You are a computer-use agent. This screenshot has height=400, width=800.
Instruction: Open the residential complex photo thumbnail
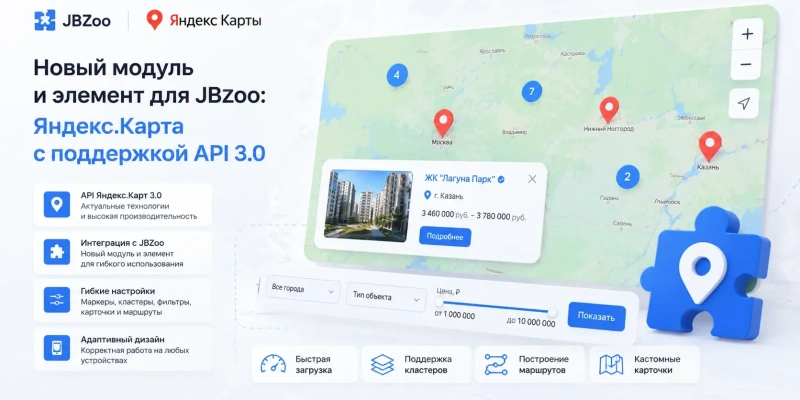coord(368,206)
